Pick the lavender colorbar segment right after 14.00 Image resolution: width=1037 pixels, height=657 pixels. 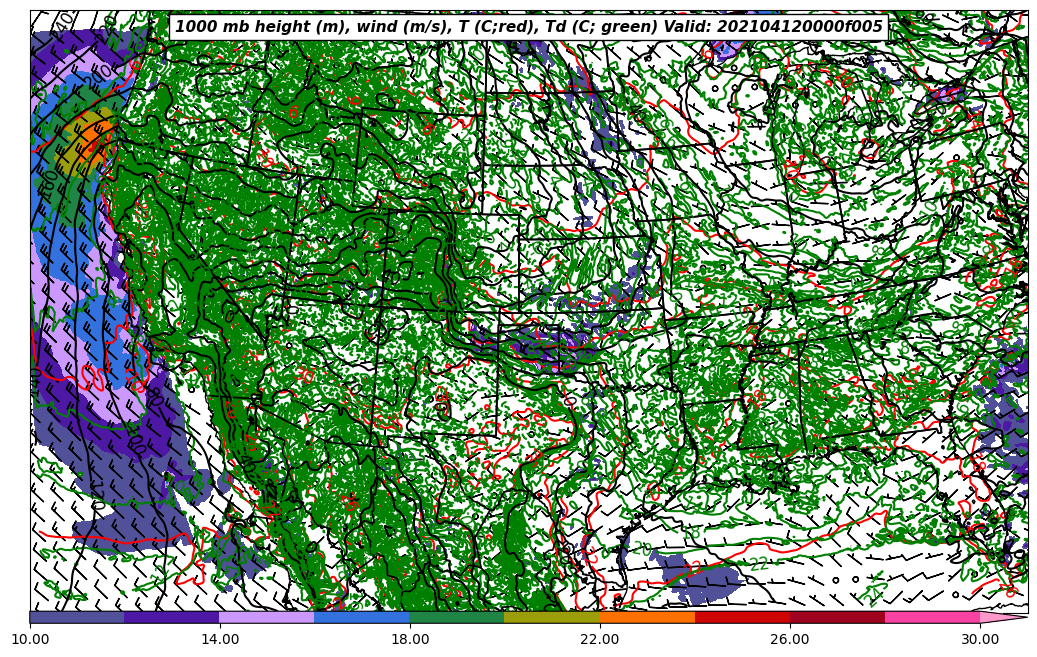pyautogui.click(x=267, y=617)
